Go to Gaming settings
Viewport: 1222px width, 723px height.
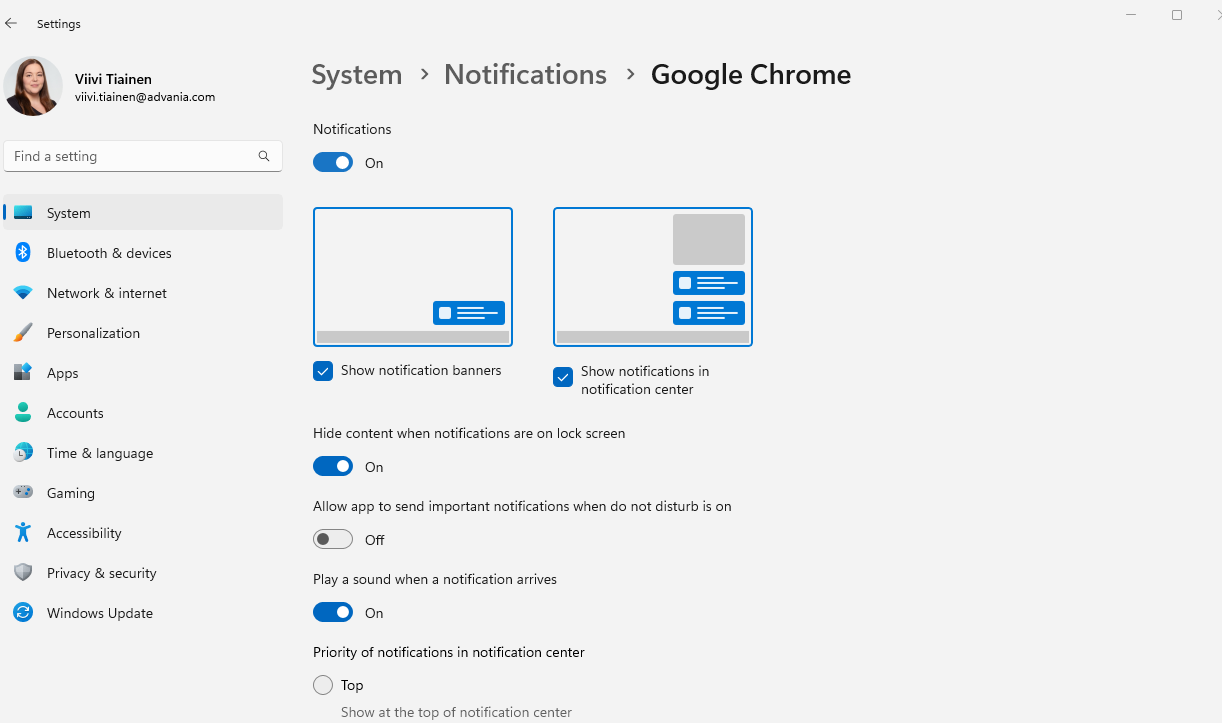[x=143, y=493]
